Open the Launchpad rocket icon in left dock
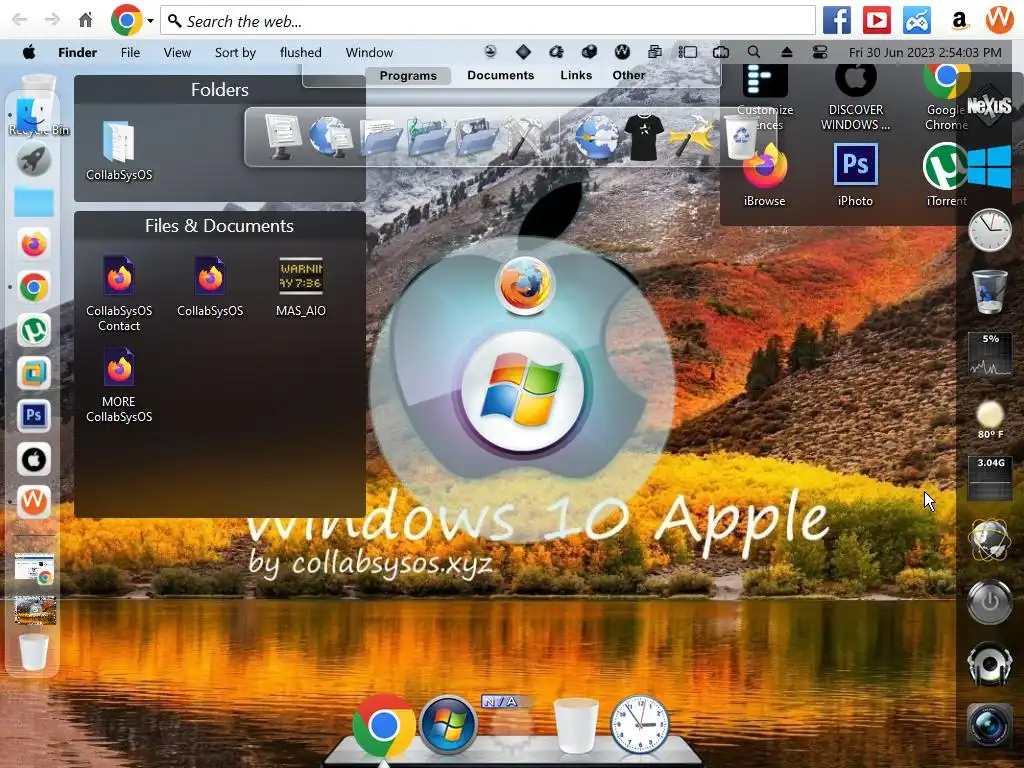Screen dimensions: 1024x768 pos(33,159)
